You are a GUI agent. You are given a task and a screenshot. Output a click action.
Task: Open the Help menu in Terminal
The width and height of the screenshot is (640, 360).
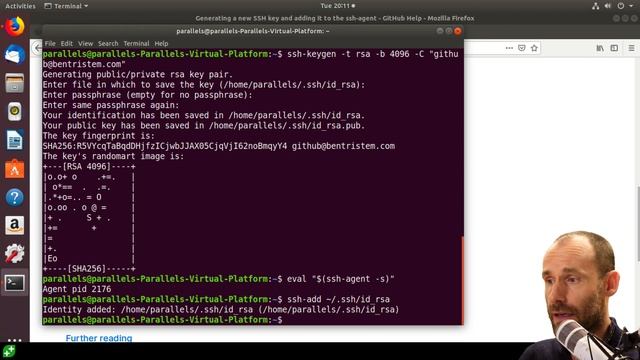point(161,43)
